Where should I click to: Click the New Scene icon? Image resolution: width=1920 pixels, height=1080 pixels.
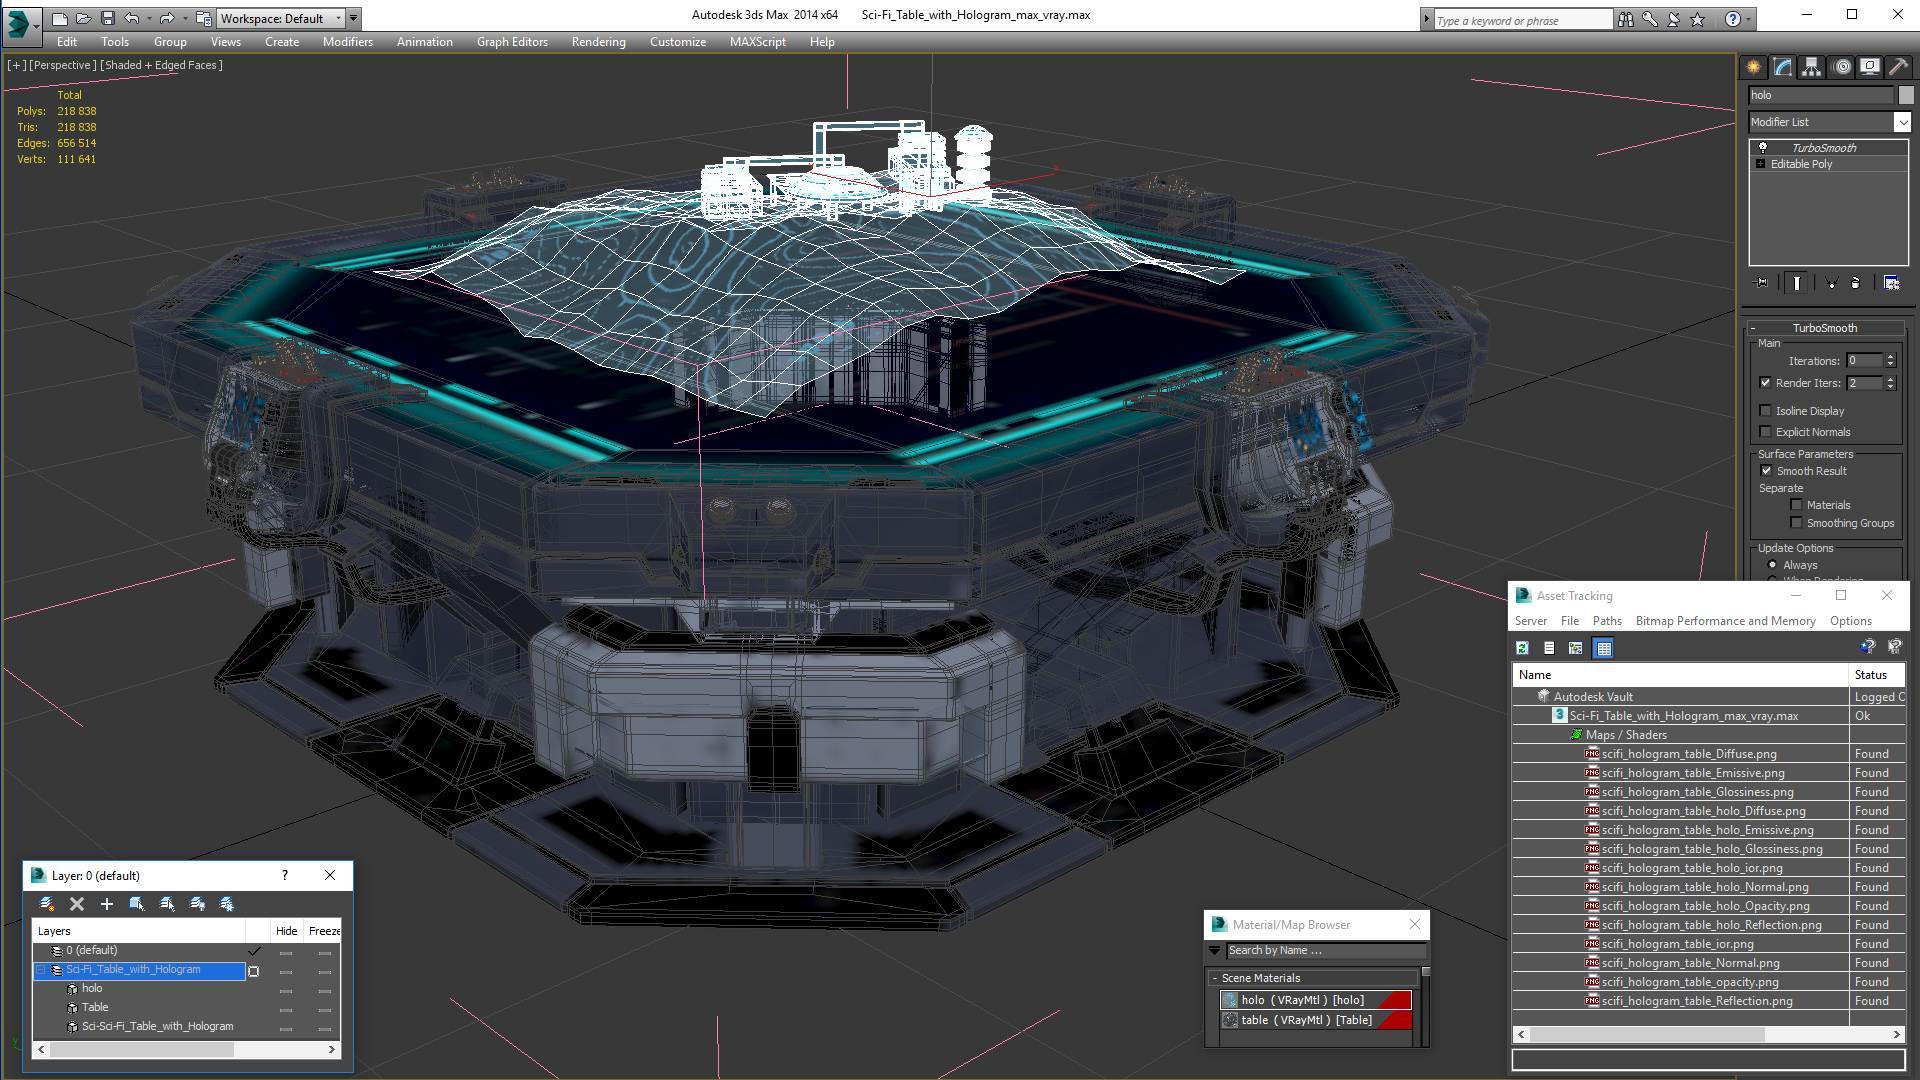(60, 18)
